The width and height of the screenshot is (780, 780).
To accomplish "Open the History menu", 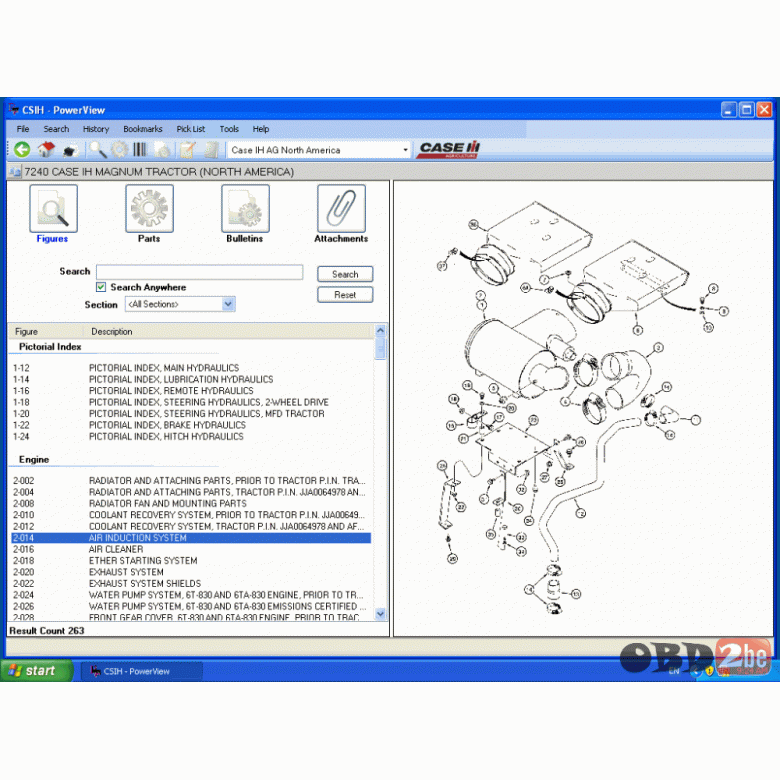I will pyautogui.click(x=96, y=129).
